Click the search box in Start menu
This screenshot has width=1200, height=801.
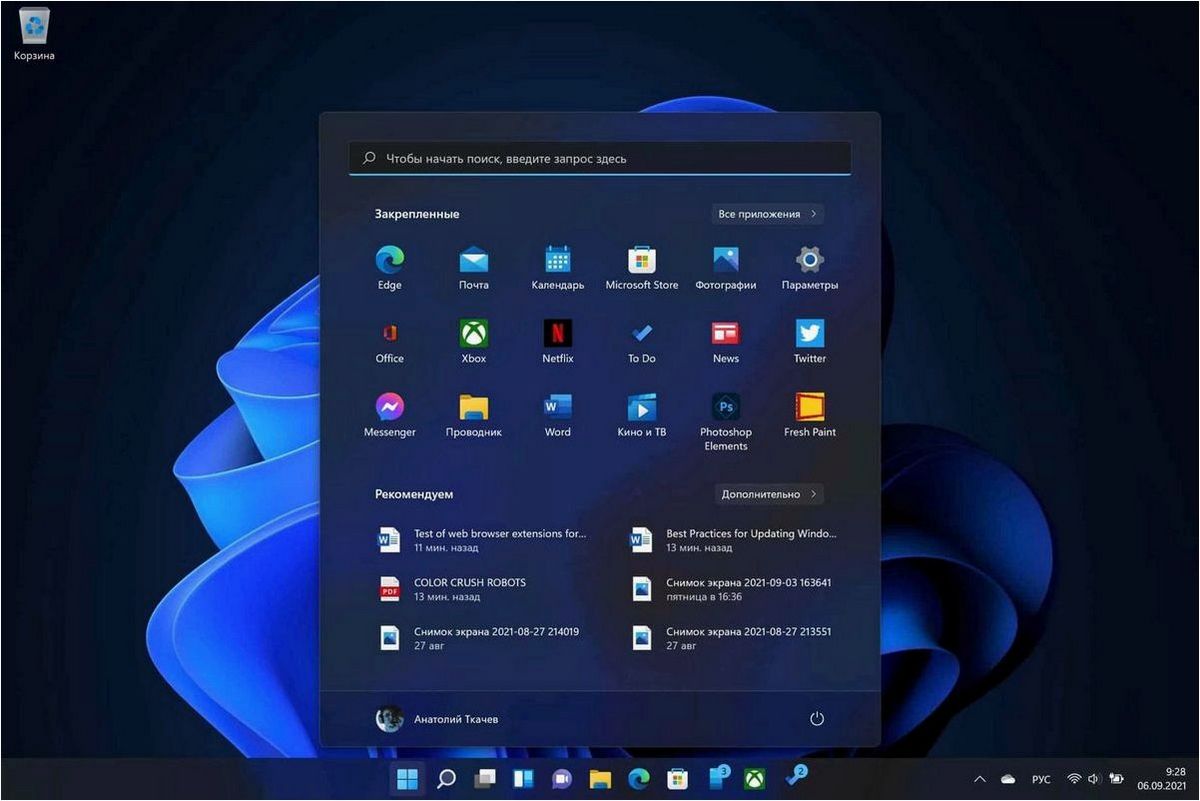tap(600, 158)
